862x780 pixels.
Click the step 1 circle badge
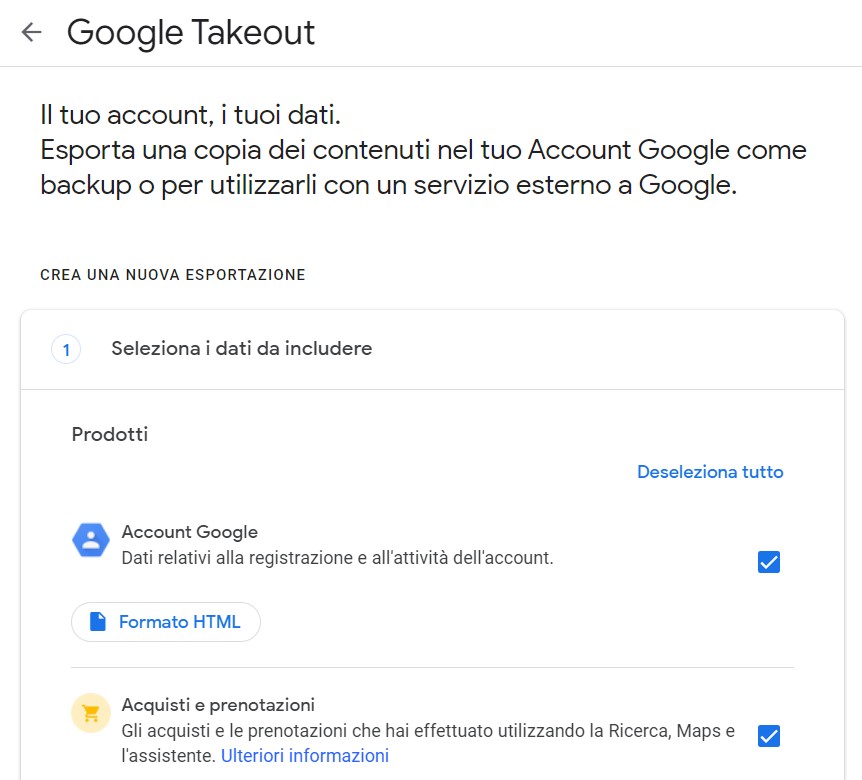[x=66, y=350]
